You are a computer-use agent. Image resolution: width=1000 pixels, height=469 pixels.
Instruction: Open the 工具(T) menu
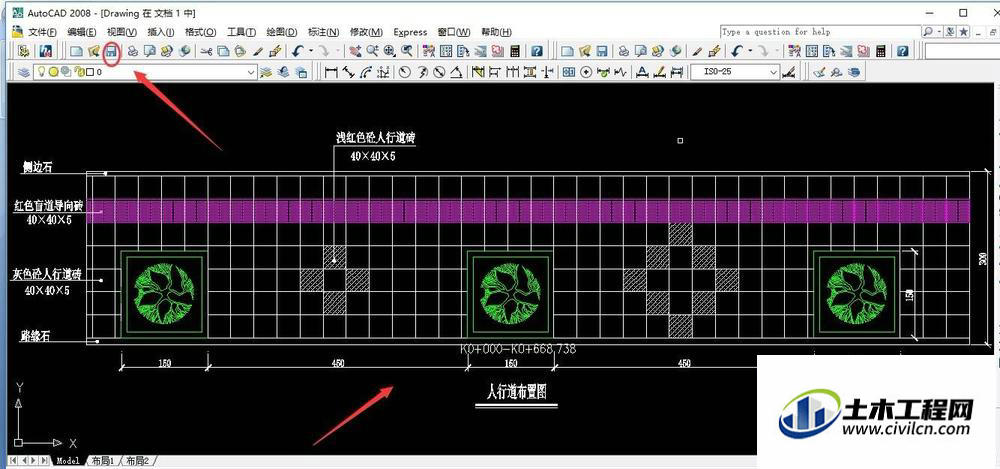(241, 32)
